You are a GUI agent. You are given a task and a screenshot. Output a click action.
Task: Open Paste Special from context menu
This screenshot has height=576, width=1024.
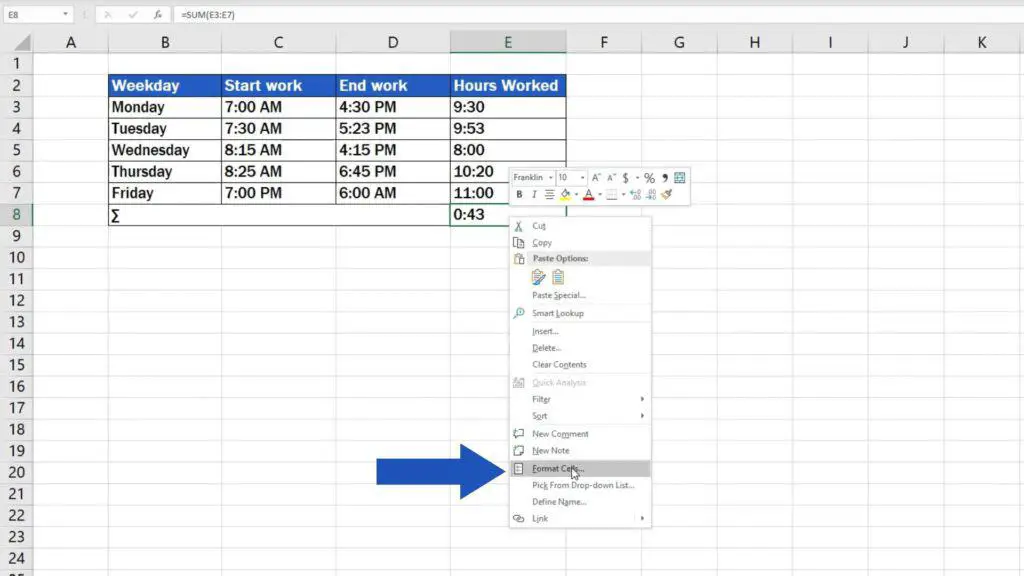[x=580, y=295]
